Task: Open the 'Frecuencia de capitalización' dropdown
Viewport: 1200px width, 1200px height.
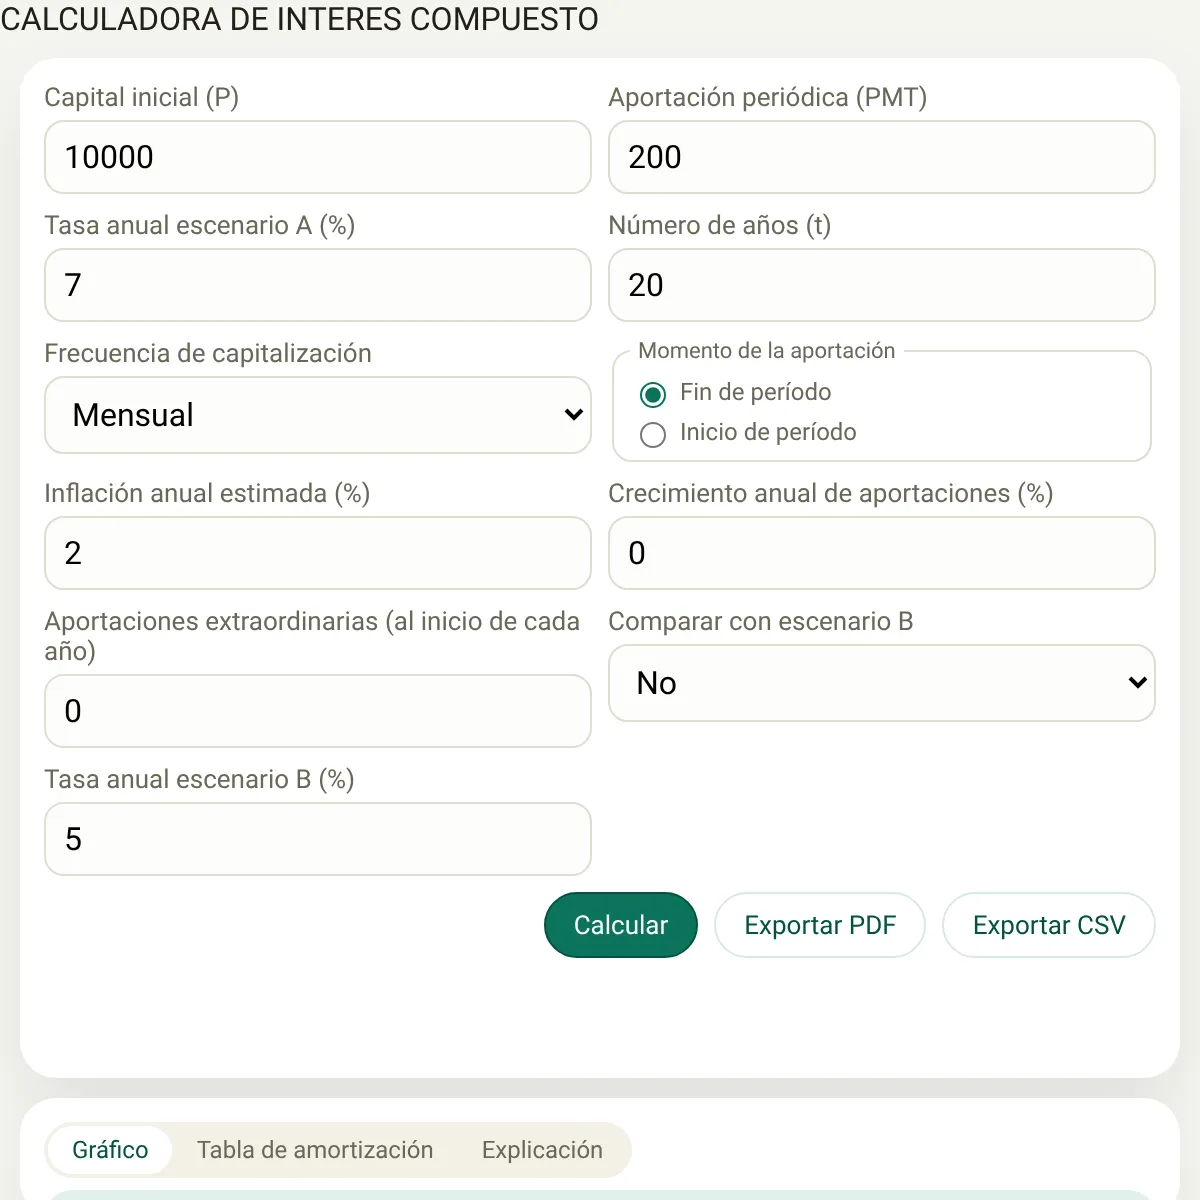Action: [318, 415]
